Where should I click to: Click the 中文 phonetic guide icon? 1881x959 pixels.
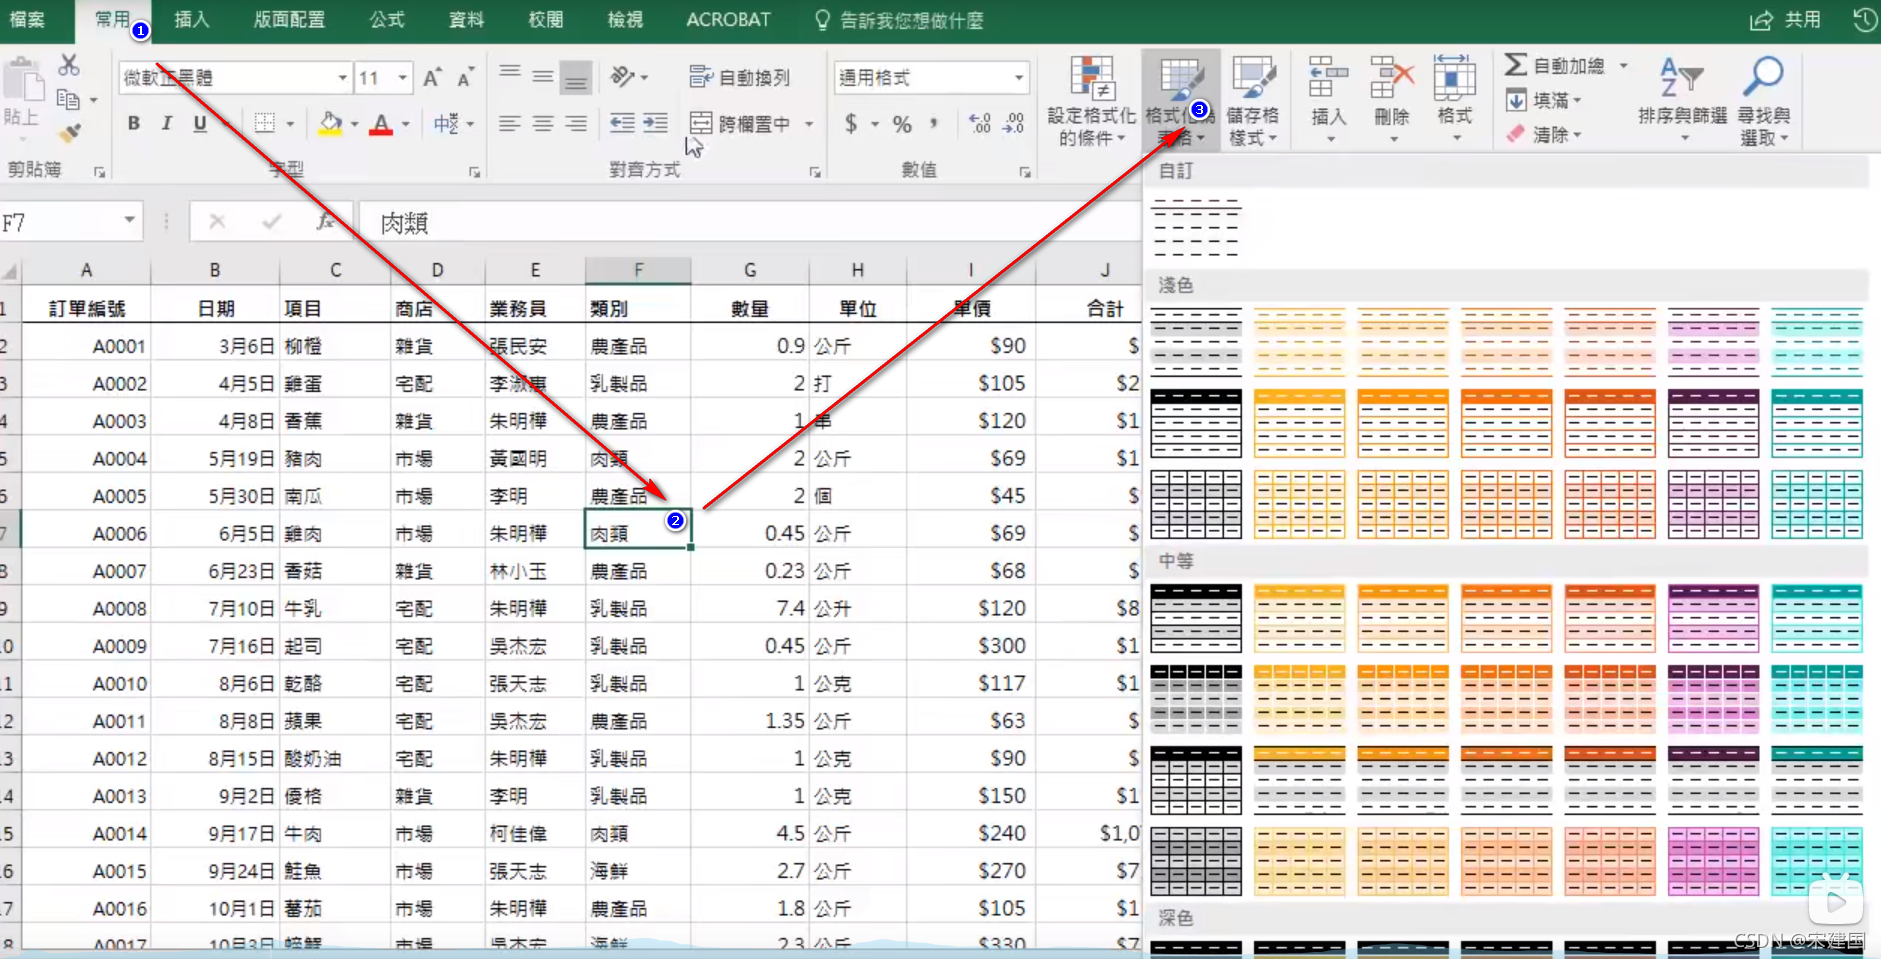(x=446, y=124)
